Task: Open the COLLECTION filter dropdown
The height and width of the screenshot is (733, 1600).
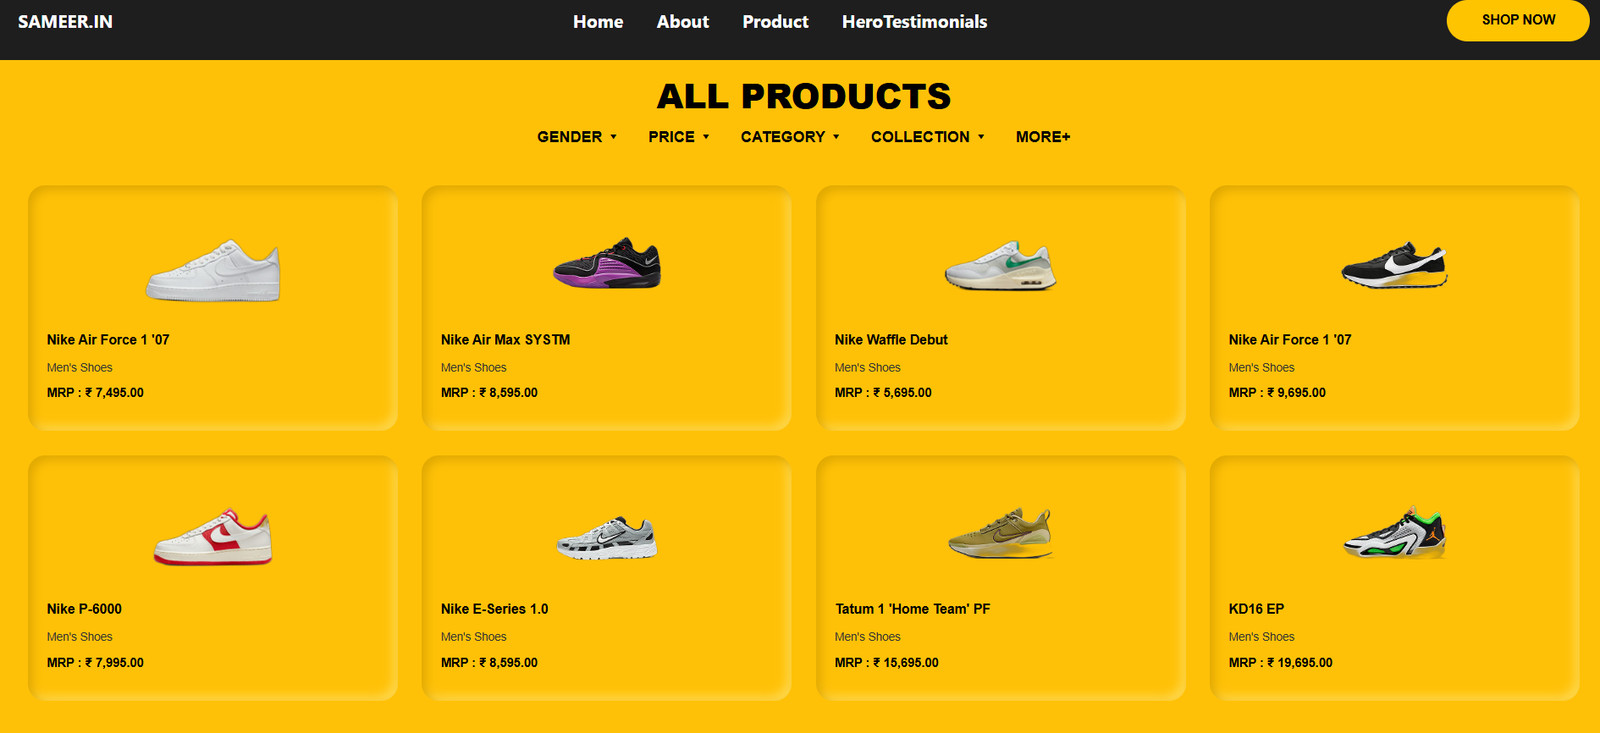Action: 928,137
